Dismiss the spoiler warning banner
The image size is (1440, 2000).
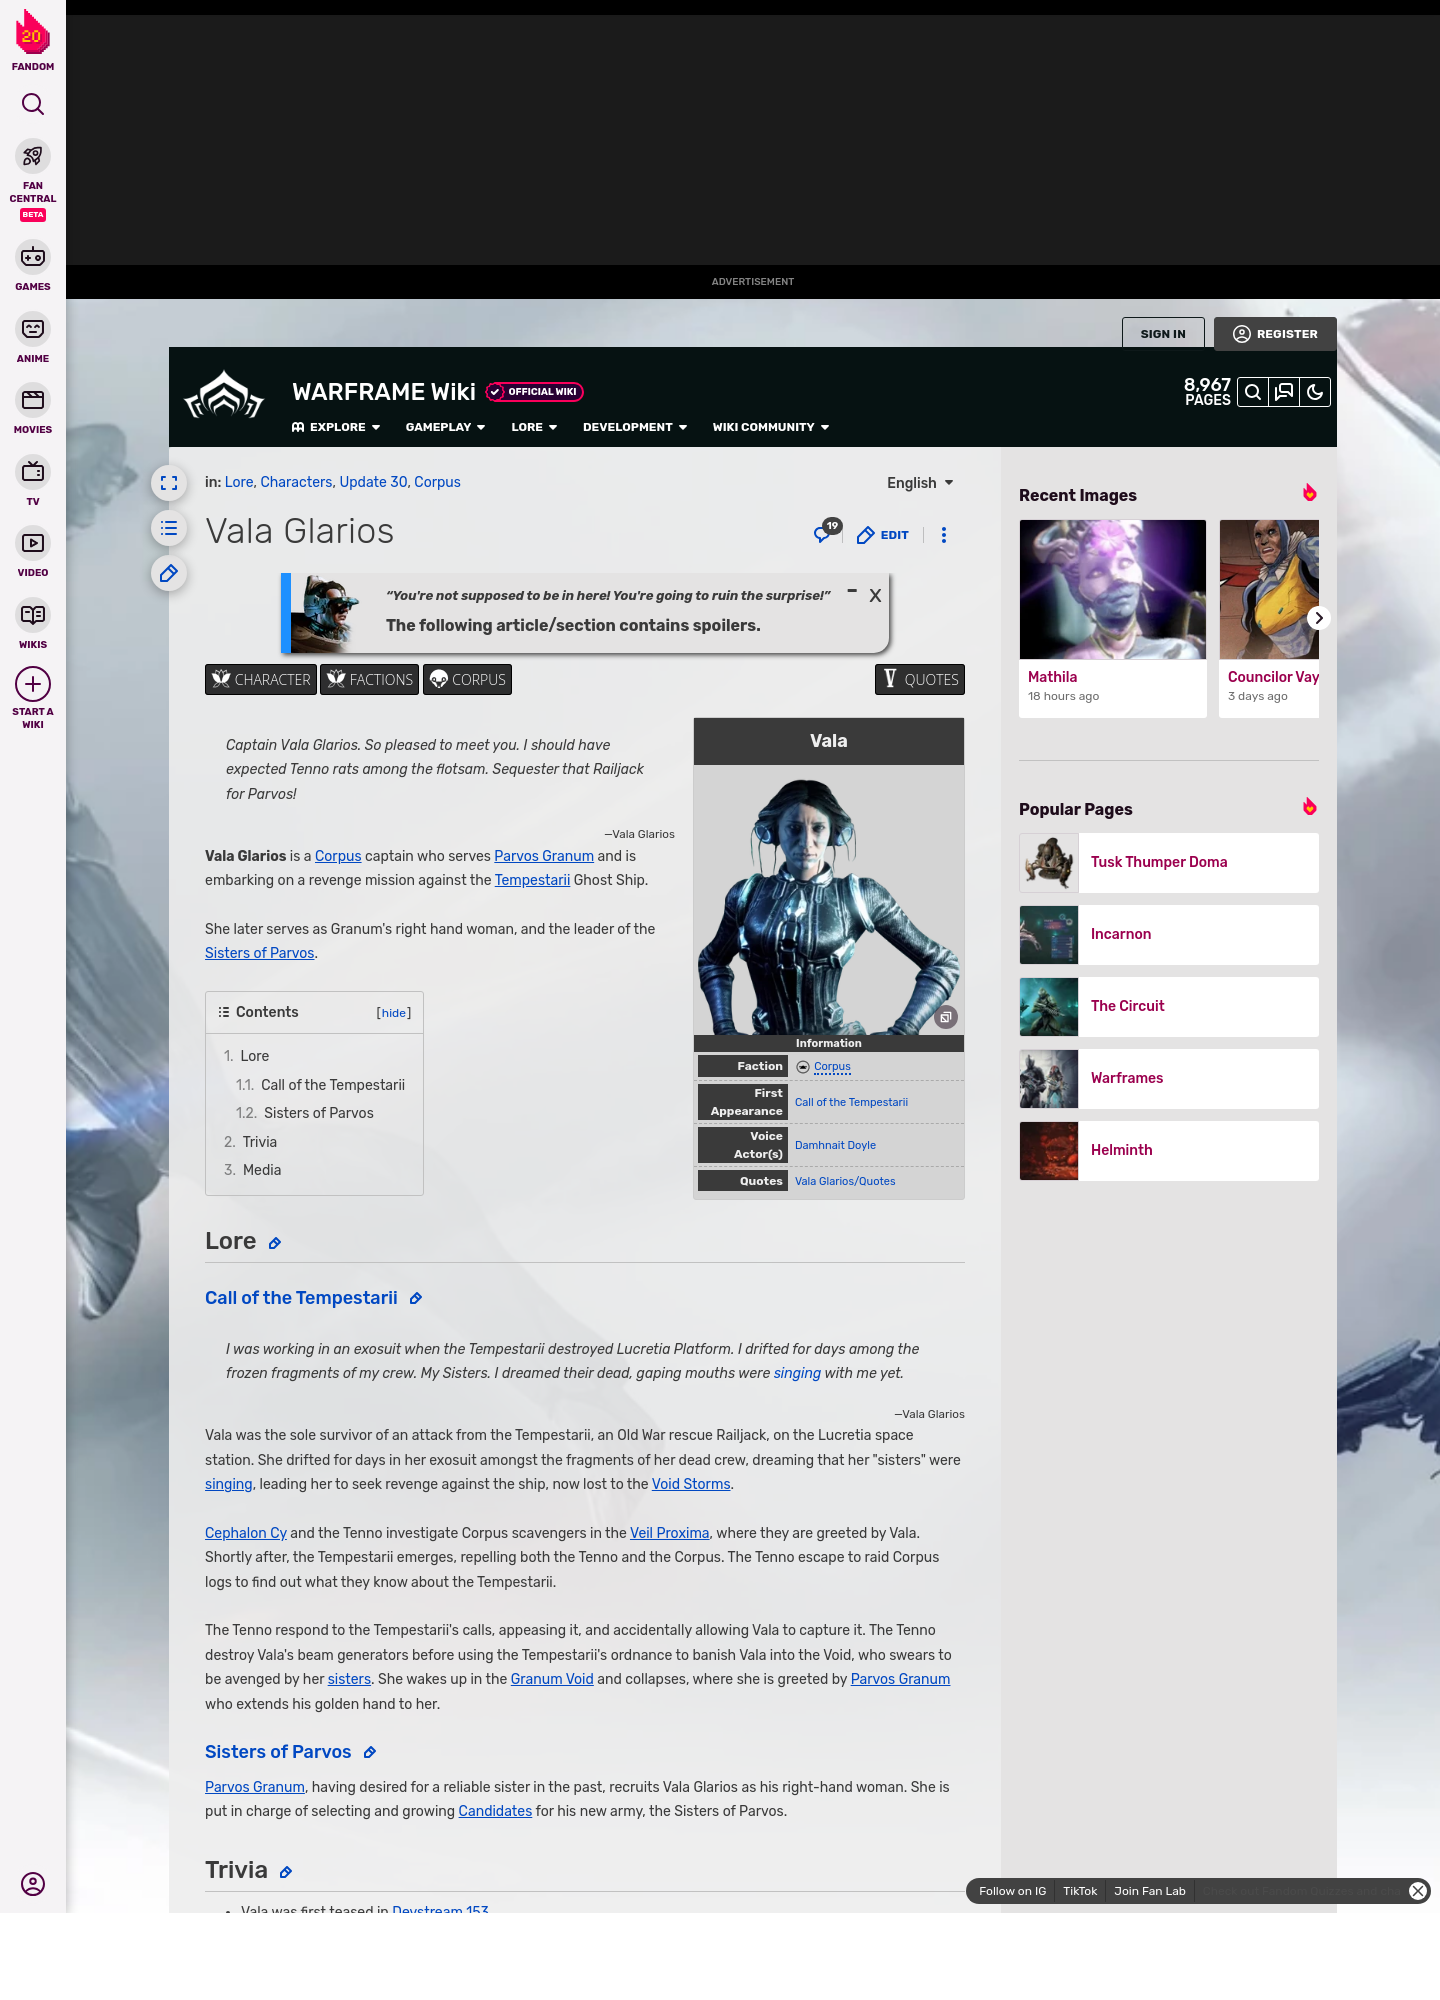(x=875, y=595)
